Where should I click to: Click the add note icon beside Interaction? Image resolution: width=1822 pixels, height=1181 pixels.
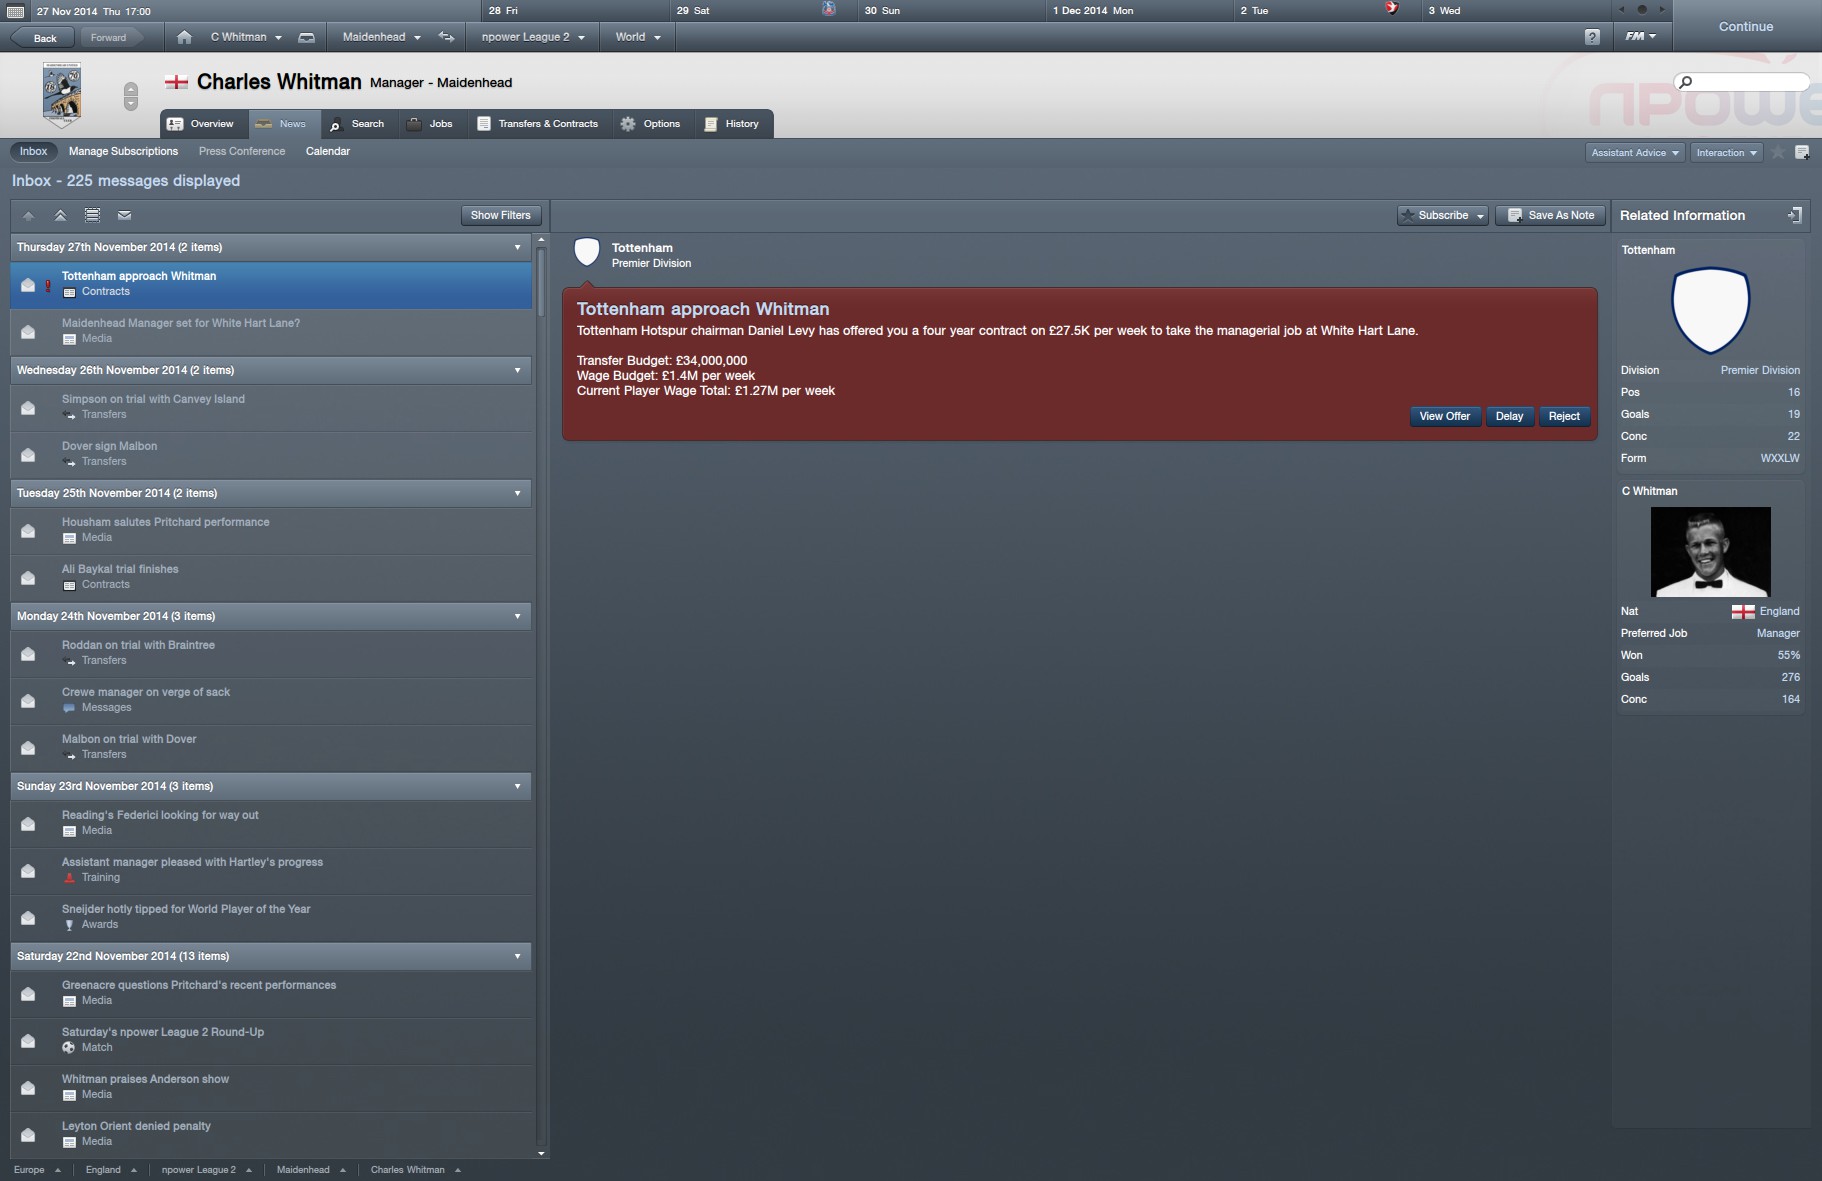1802,152
